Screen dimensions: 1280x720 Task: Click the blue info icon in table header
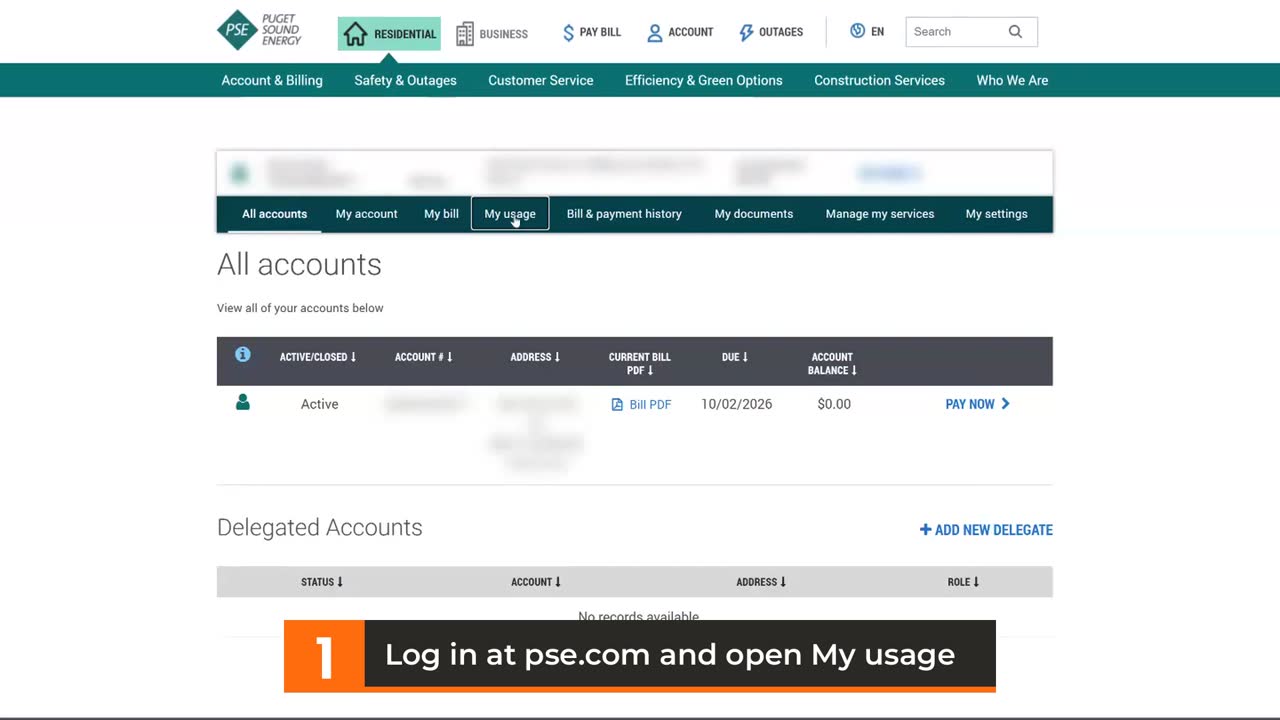click(x=242, y=354)
